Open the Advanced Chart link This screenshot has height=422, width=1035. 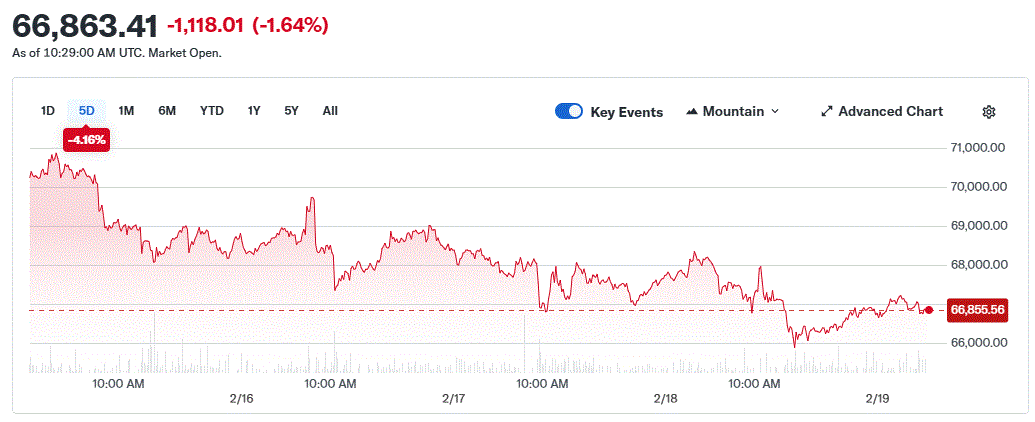[889, 112]
